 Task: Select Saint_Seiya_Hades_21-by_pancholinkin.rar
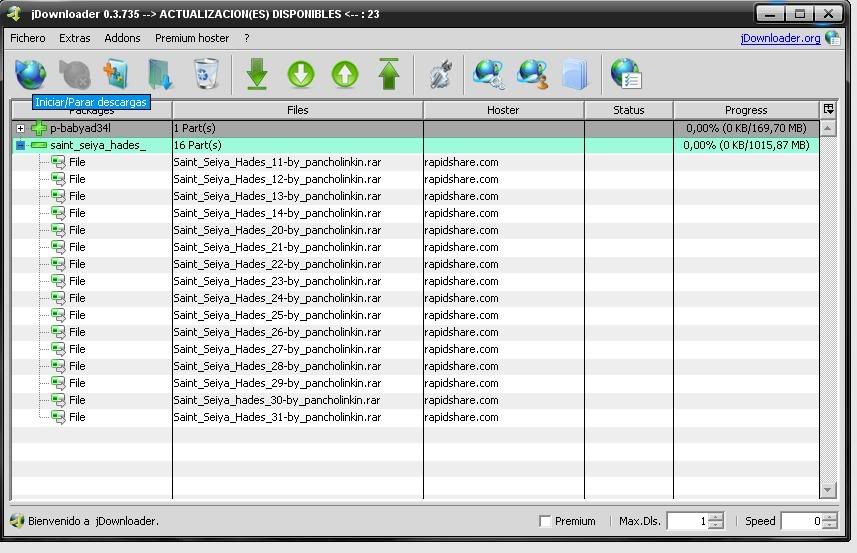[x=277, y=247]
